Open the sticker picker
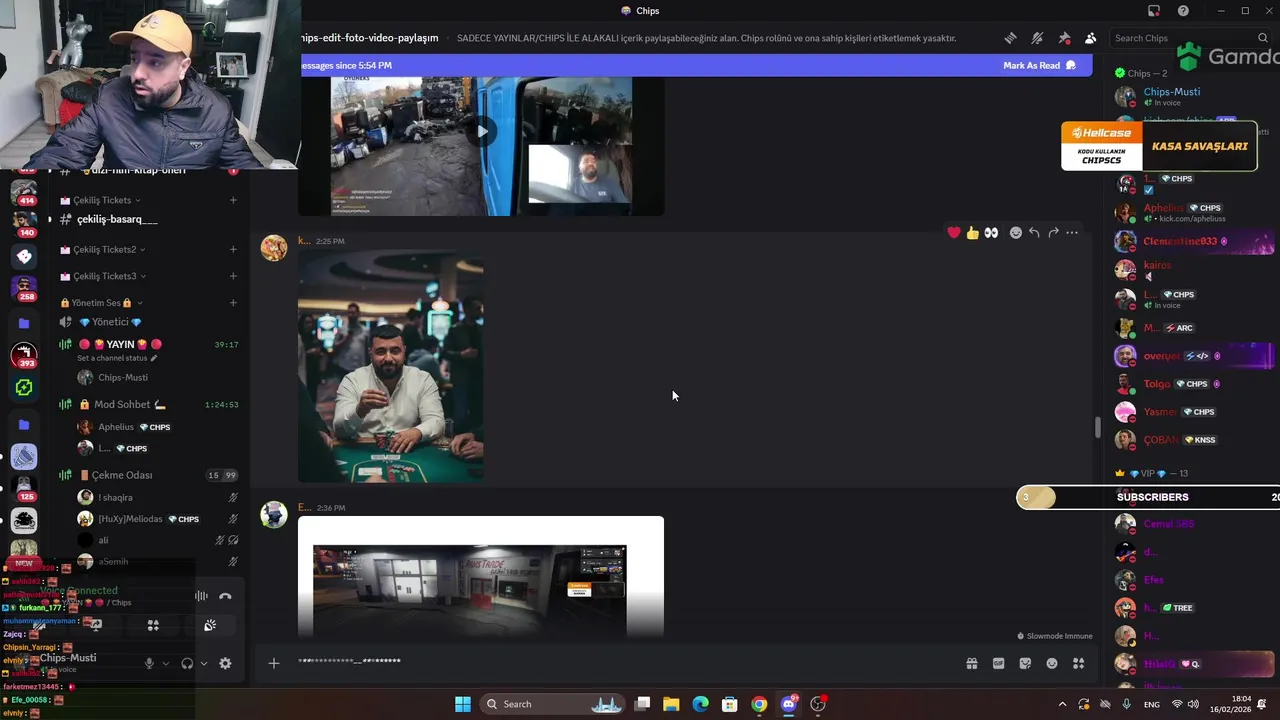Viewport: 1280px width, 720px height. (x=1025, y=663)
